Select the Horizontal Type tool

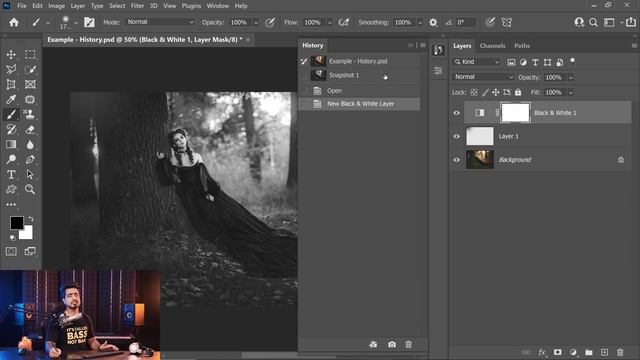[x=11, y=174]
